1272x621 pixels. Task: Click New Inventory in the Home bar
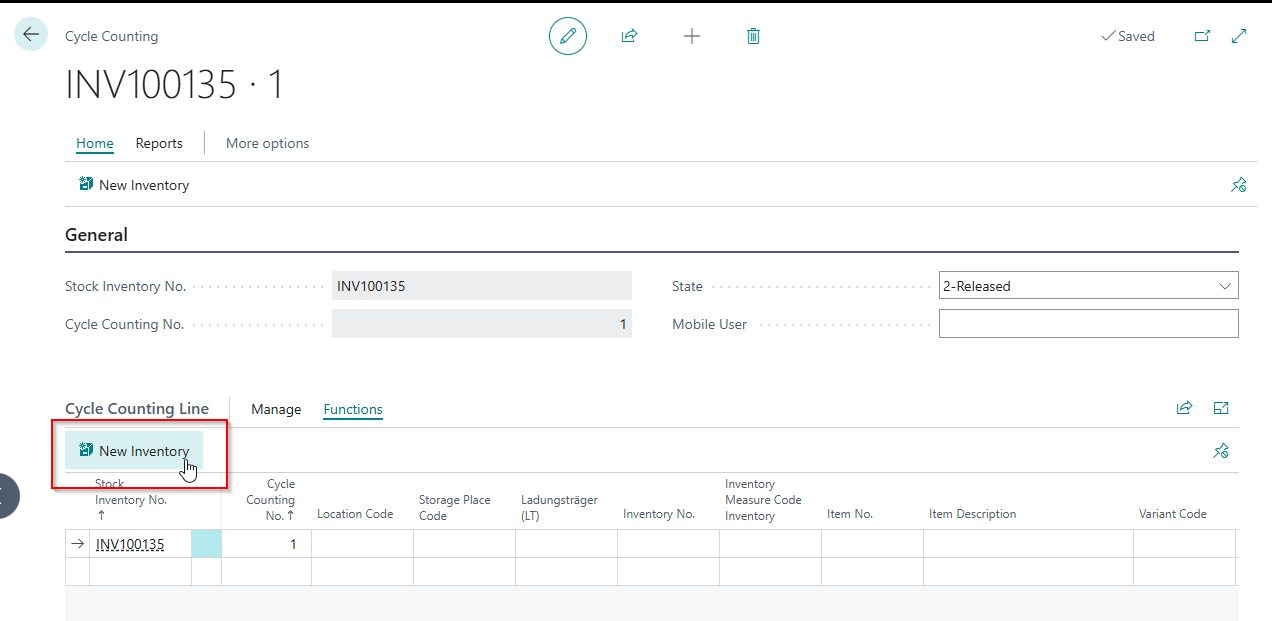click(x=133, y=185)
